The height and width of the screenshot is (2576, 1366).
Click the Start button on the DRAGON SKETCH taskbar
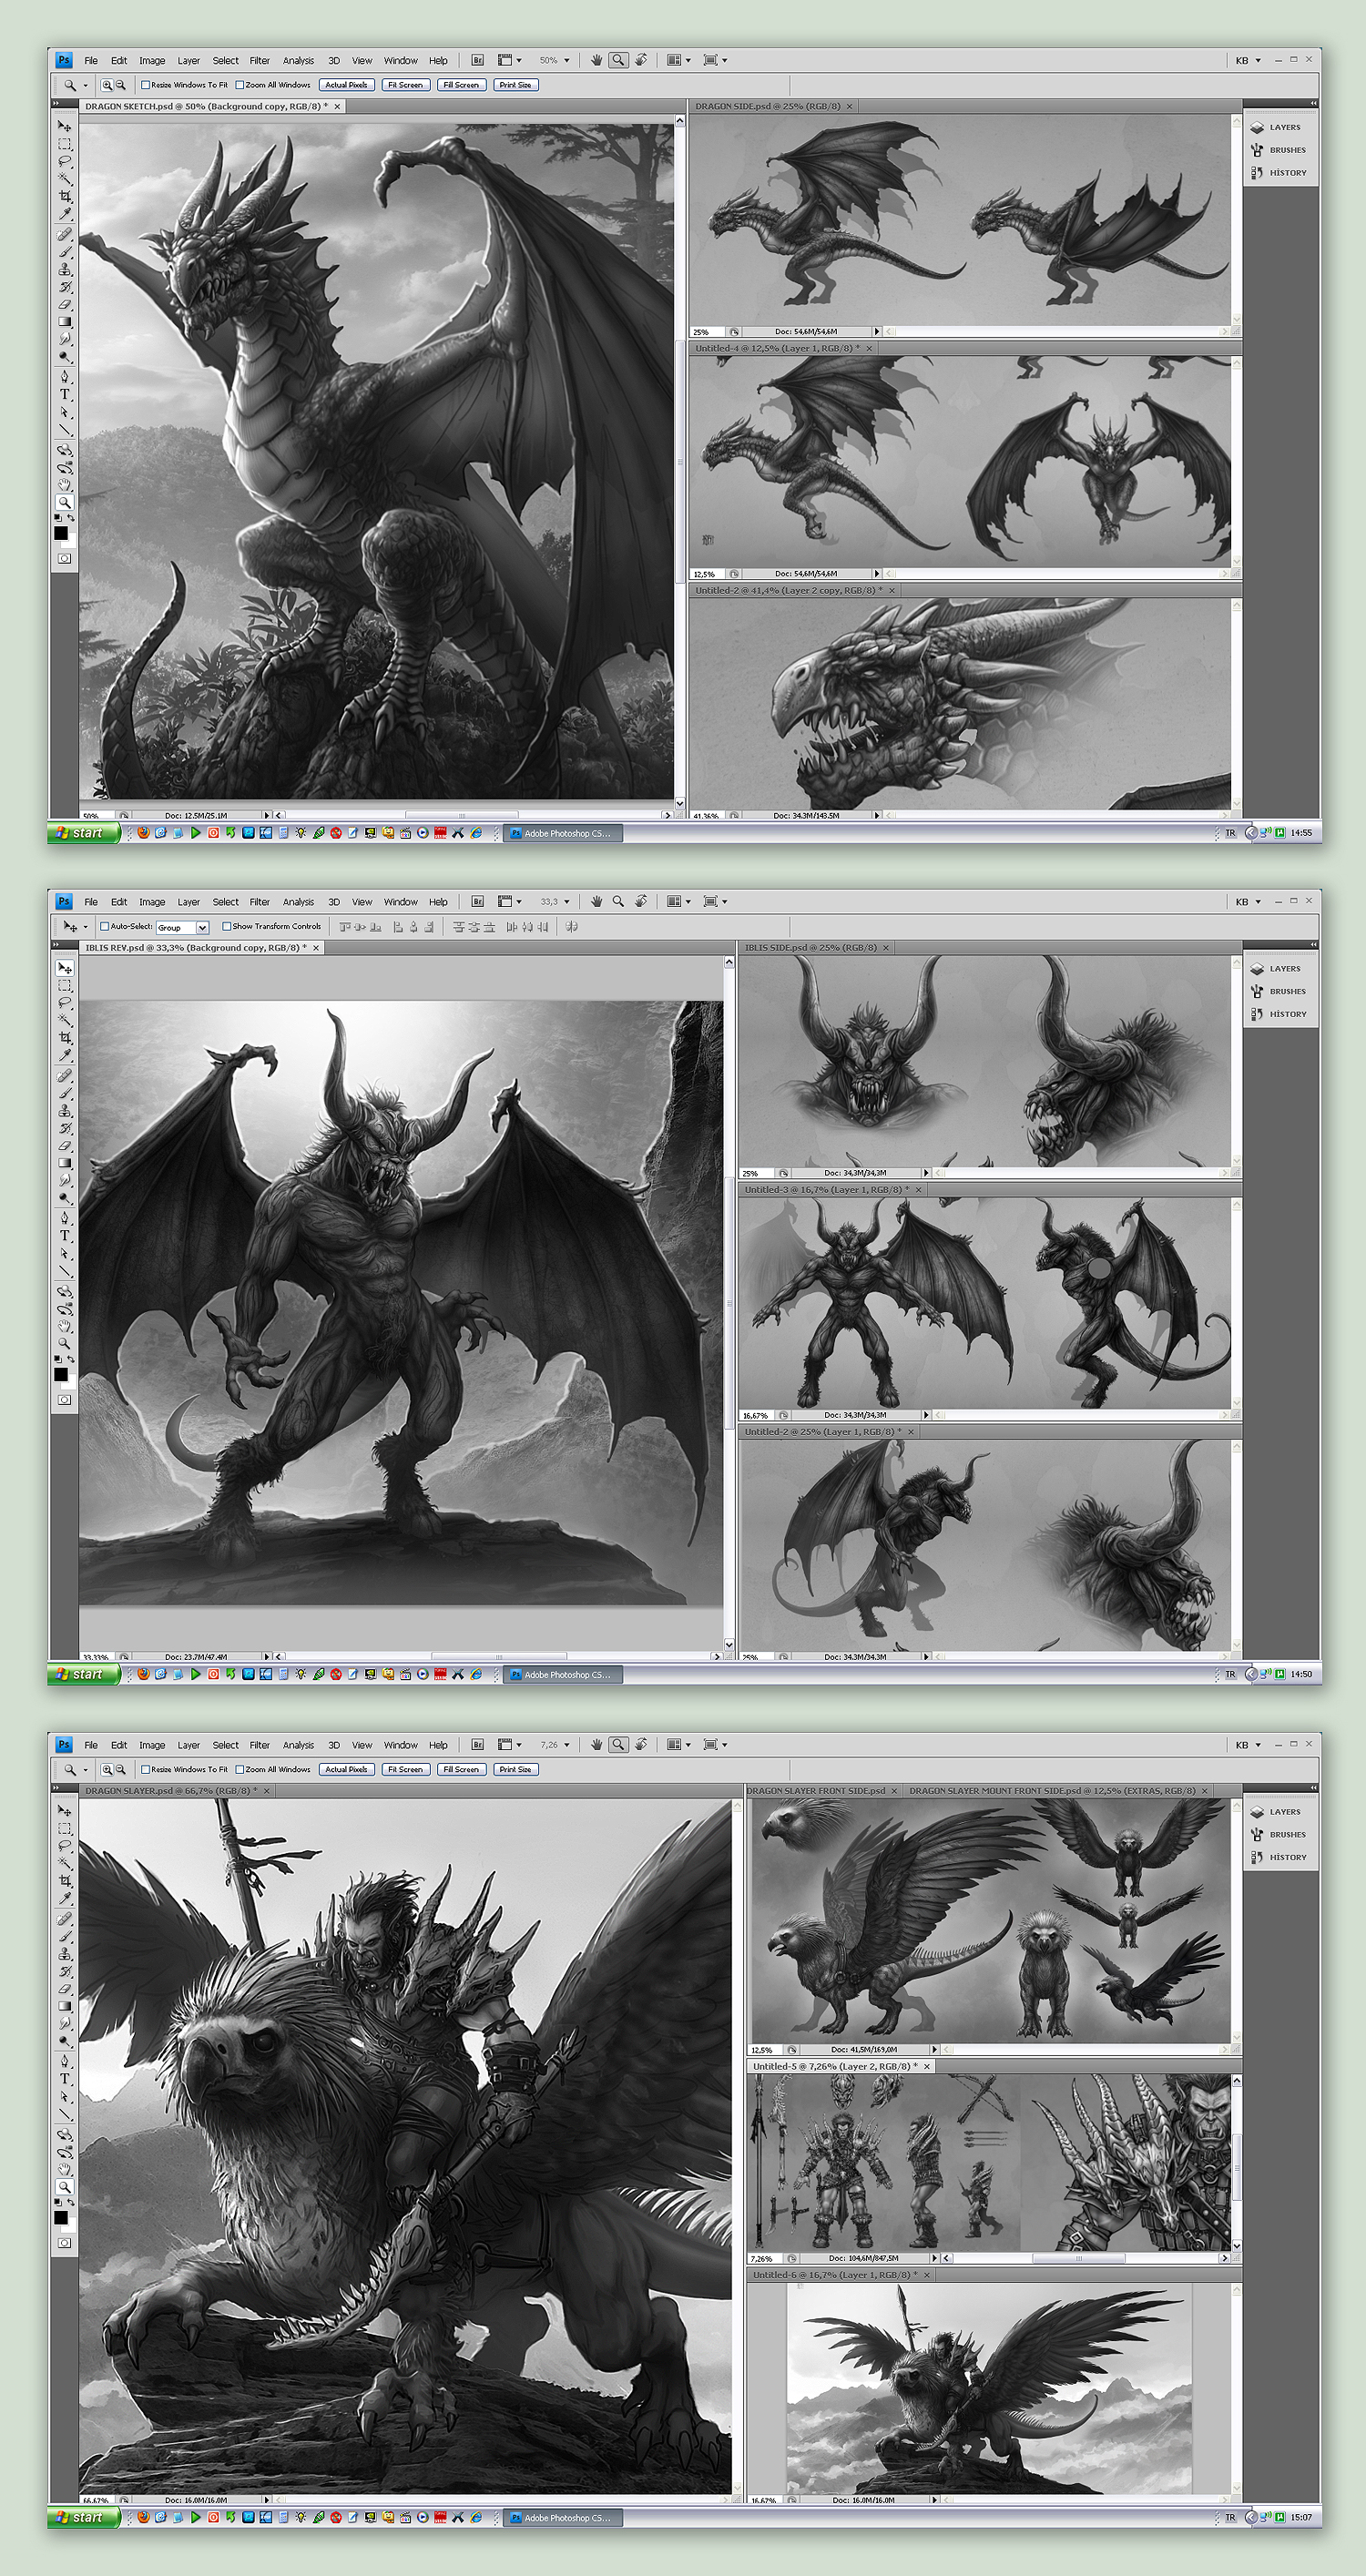83,832
